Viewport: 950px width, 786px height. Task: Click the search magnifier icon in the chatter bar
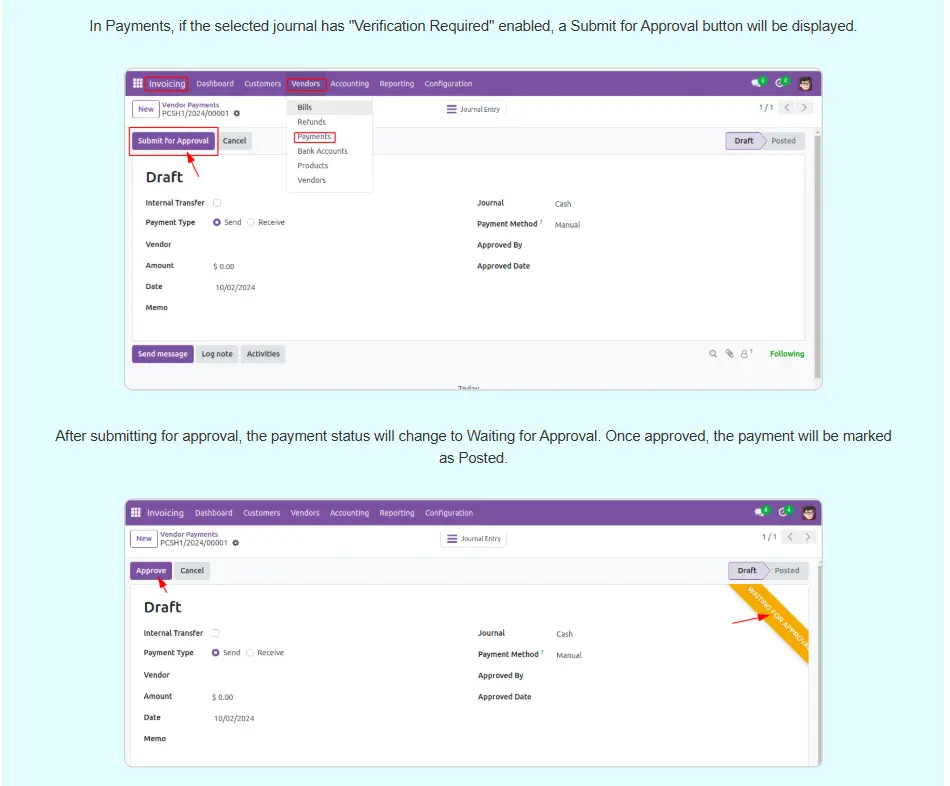coord(713,354)
